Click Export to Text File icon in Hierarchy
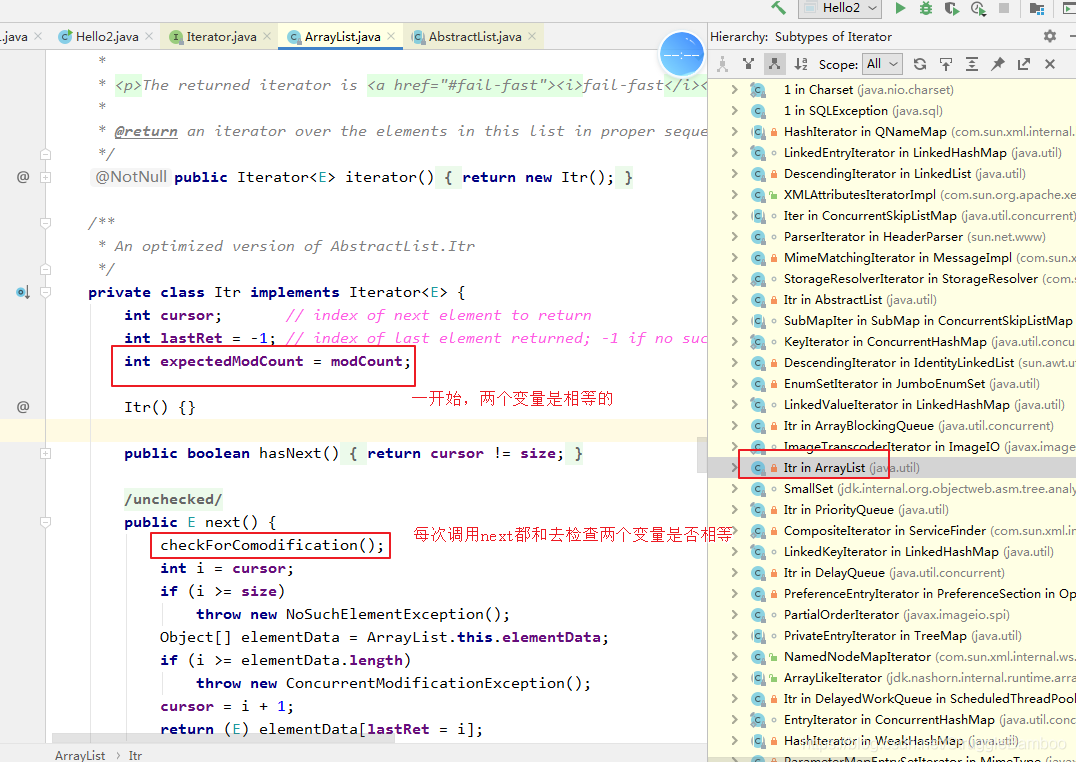Screen dimensions: 1076x762 pyautogui.click(x=1024, y=64)
